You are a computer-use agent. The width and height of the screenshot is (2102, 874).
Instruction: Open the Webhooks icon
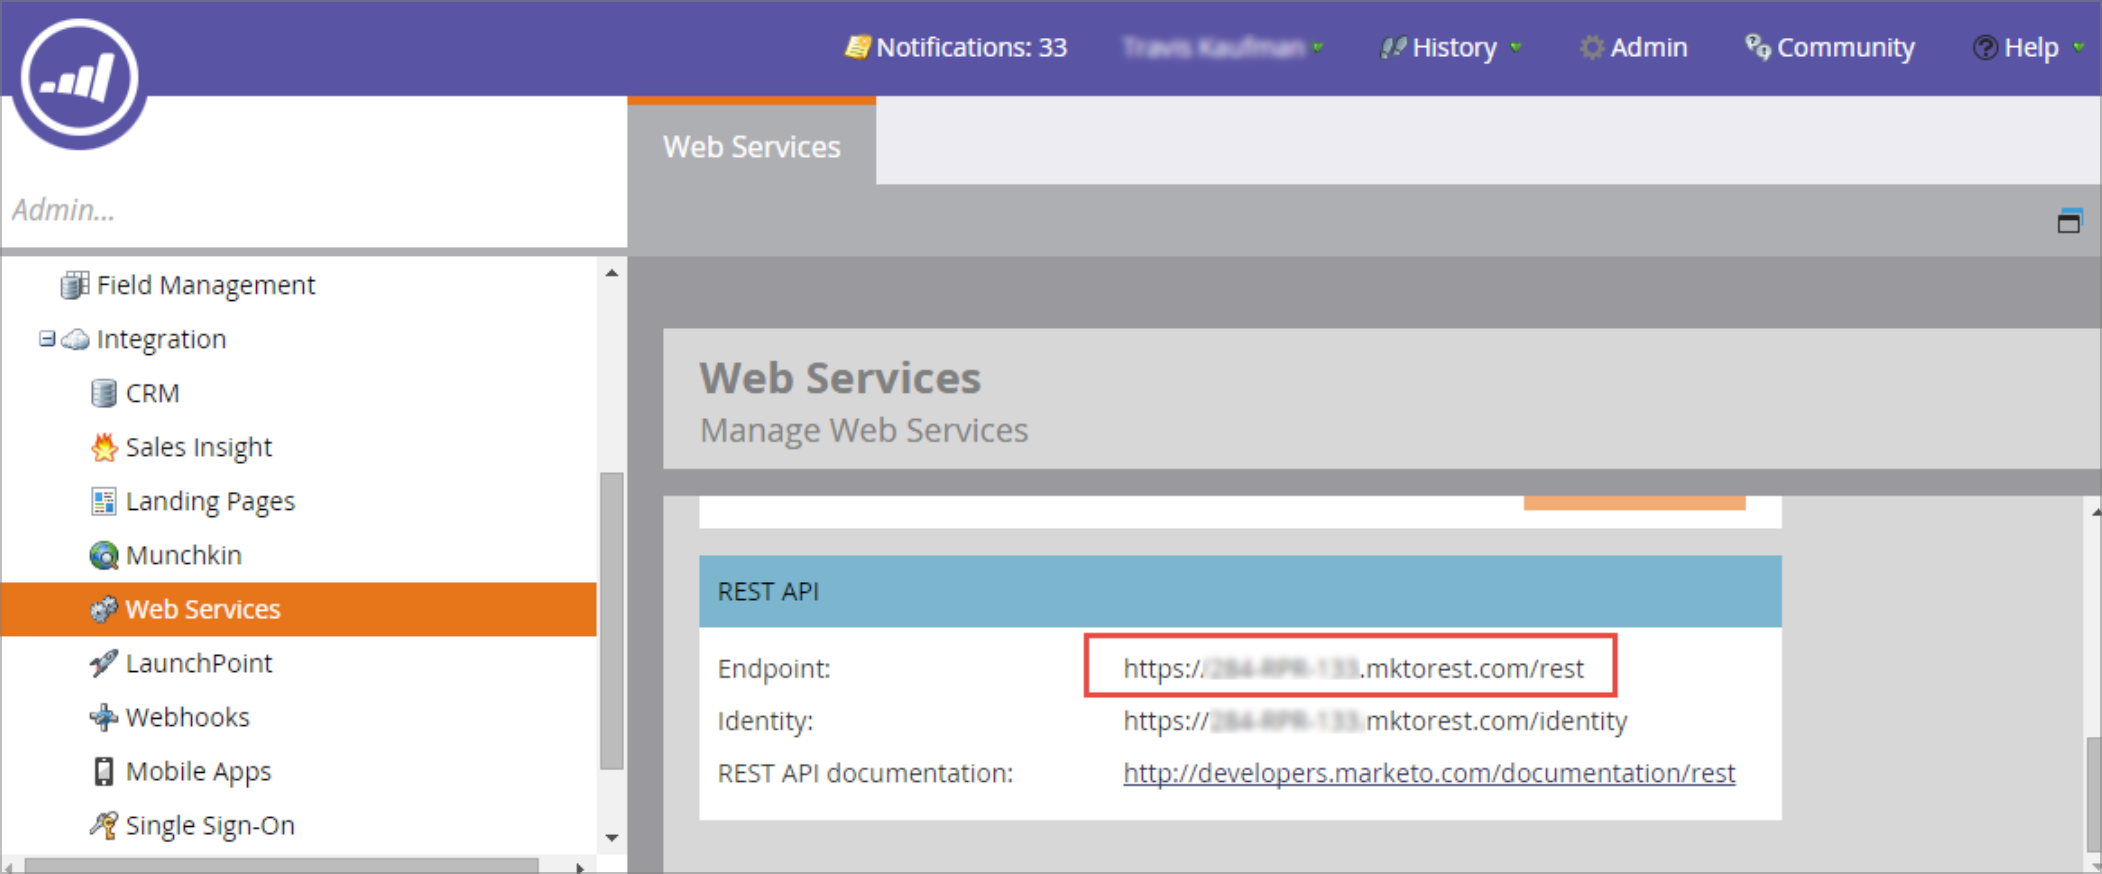(103, 718)
